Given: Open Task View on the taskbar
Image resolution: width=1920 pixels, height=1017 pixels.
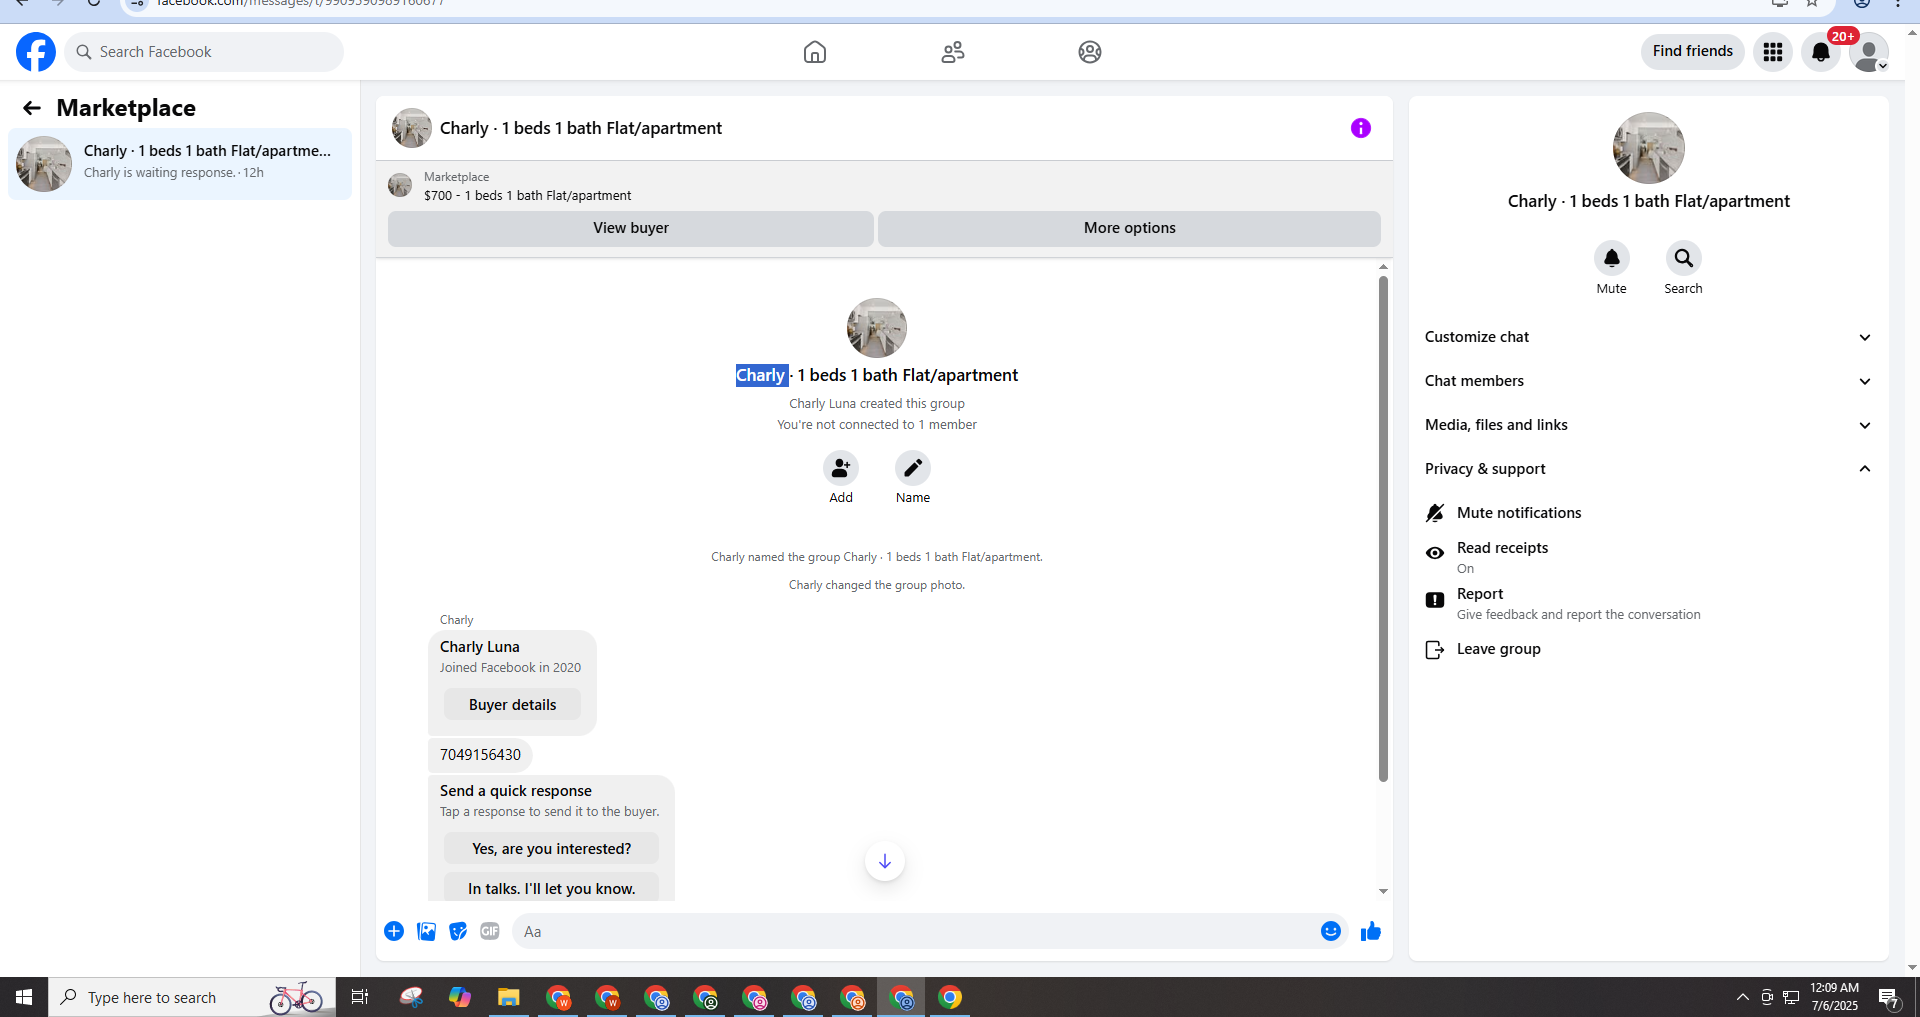Looking at the screenshot, I should point(360,997).
